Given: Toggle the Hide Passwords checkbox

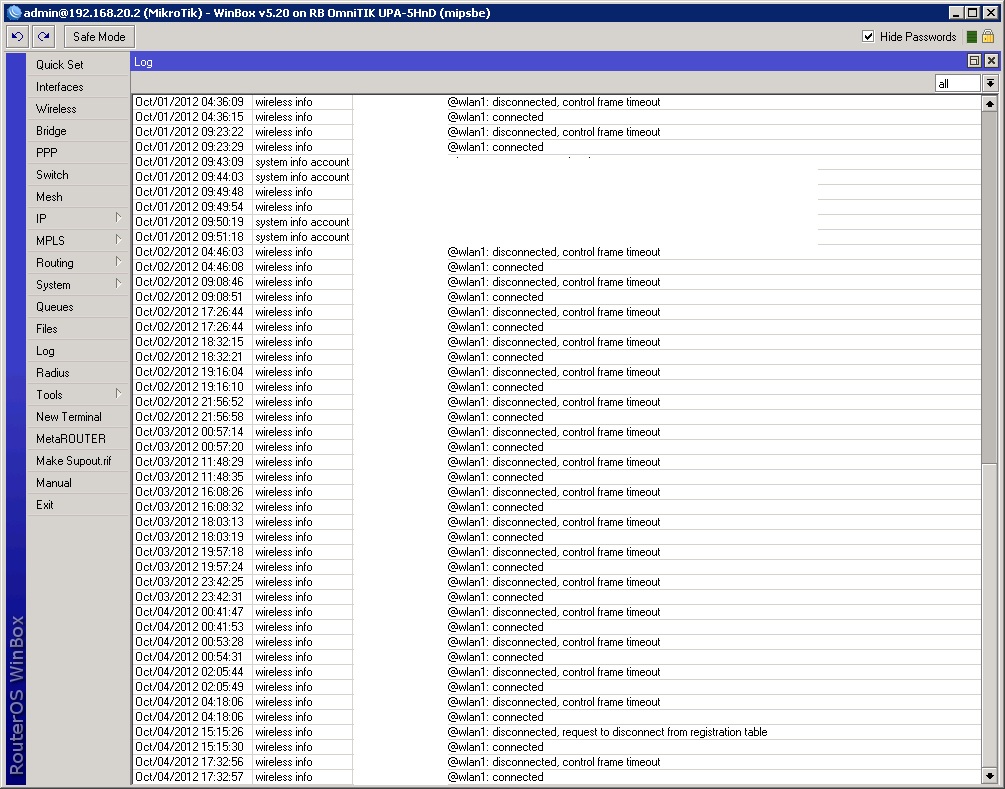Looking at the screenshot, I should [868, 37].
